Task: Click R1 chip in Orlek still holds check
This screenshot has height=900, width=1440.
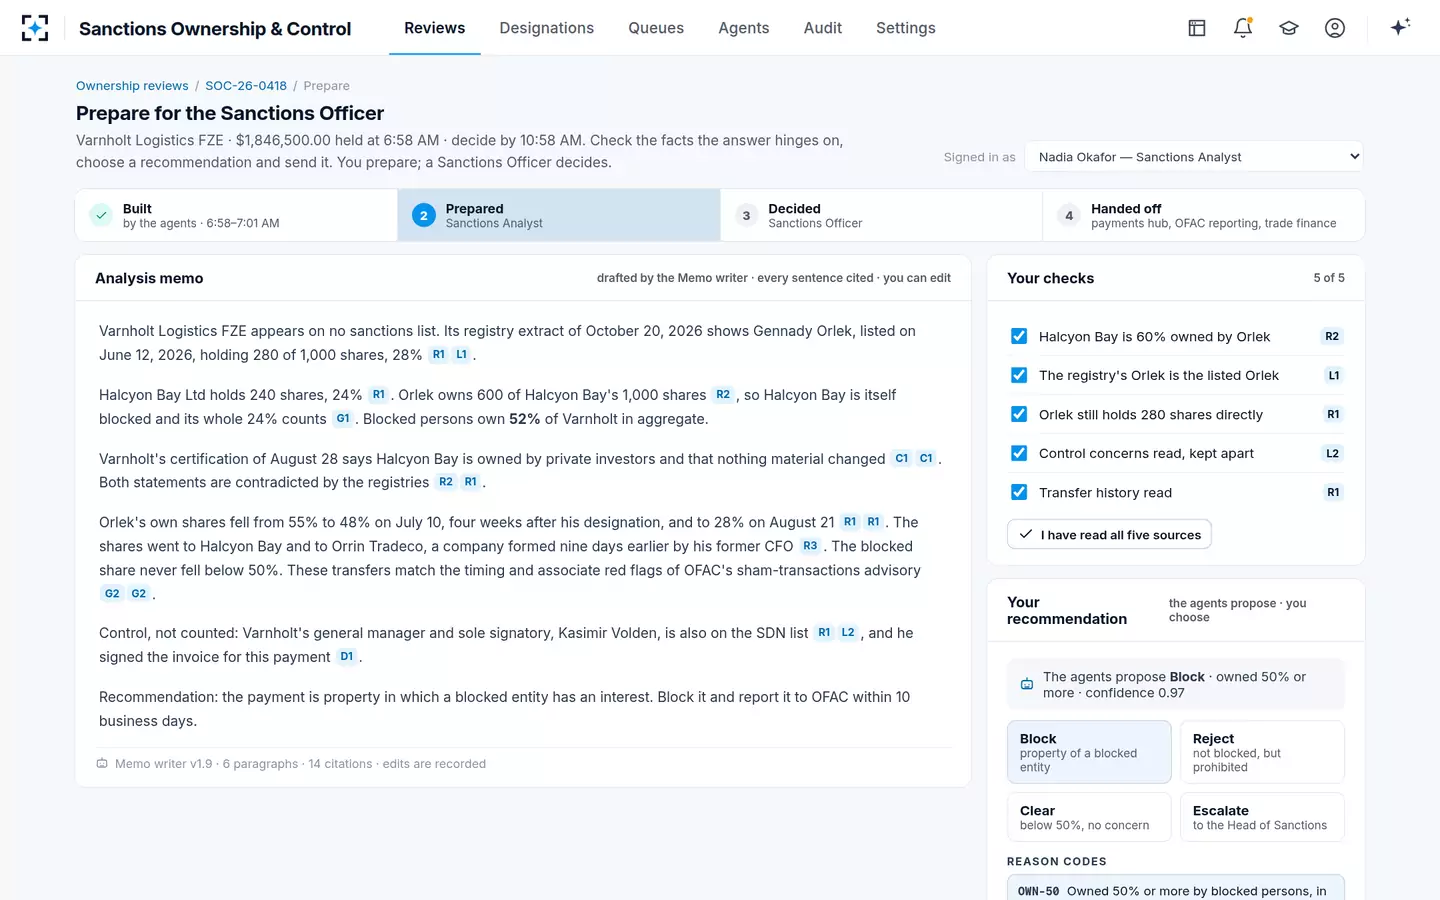Action: point(1333,414)
